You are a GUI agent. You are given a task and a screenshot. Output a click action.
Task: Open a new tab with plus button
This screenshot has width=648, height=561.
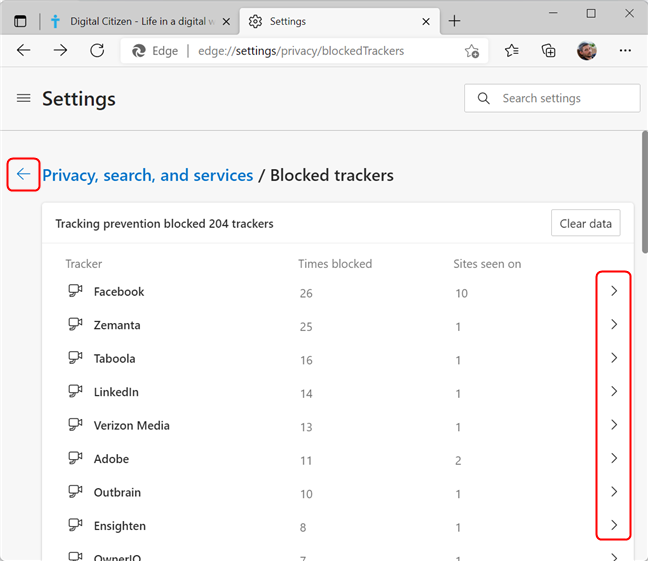pyautogui.click(x=454, y=21)
